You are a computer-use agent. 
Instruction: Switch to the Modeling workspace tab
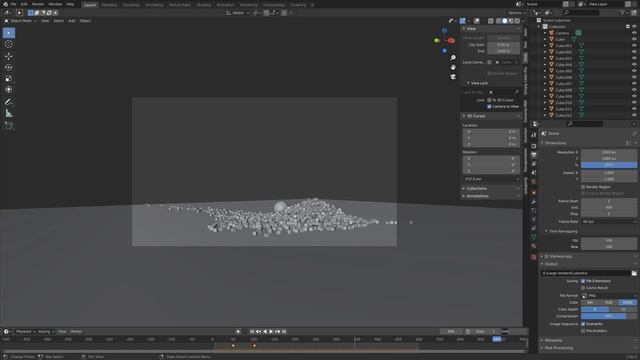(x=109, y=5)
